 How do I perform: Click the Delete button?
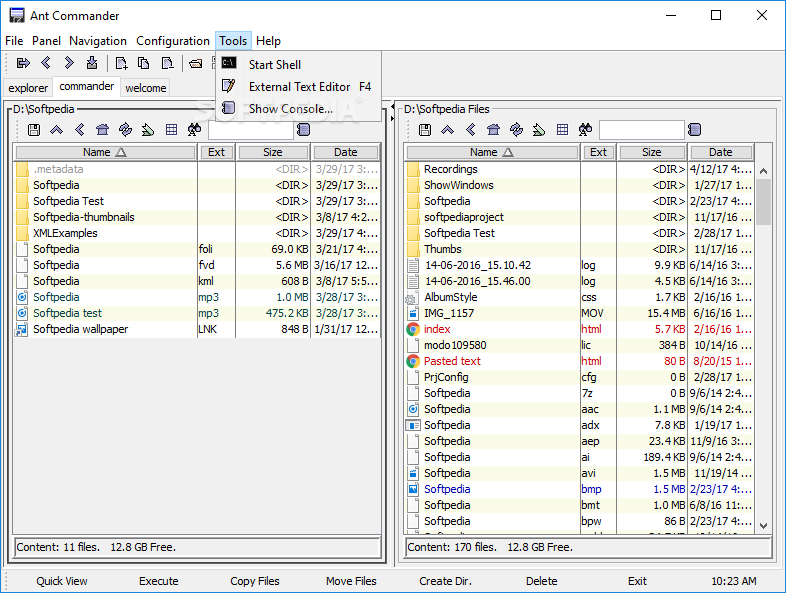(x=541, y=581)
